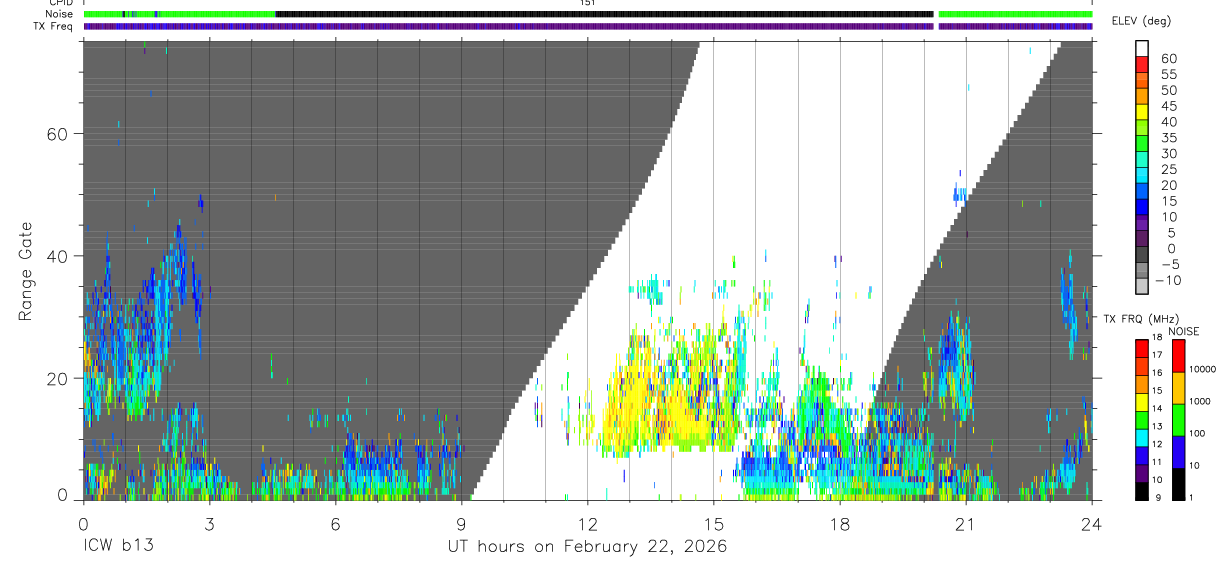Click the 'NOISE' legend title

point(1183,331)
